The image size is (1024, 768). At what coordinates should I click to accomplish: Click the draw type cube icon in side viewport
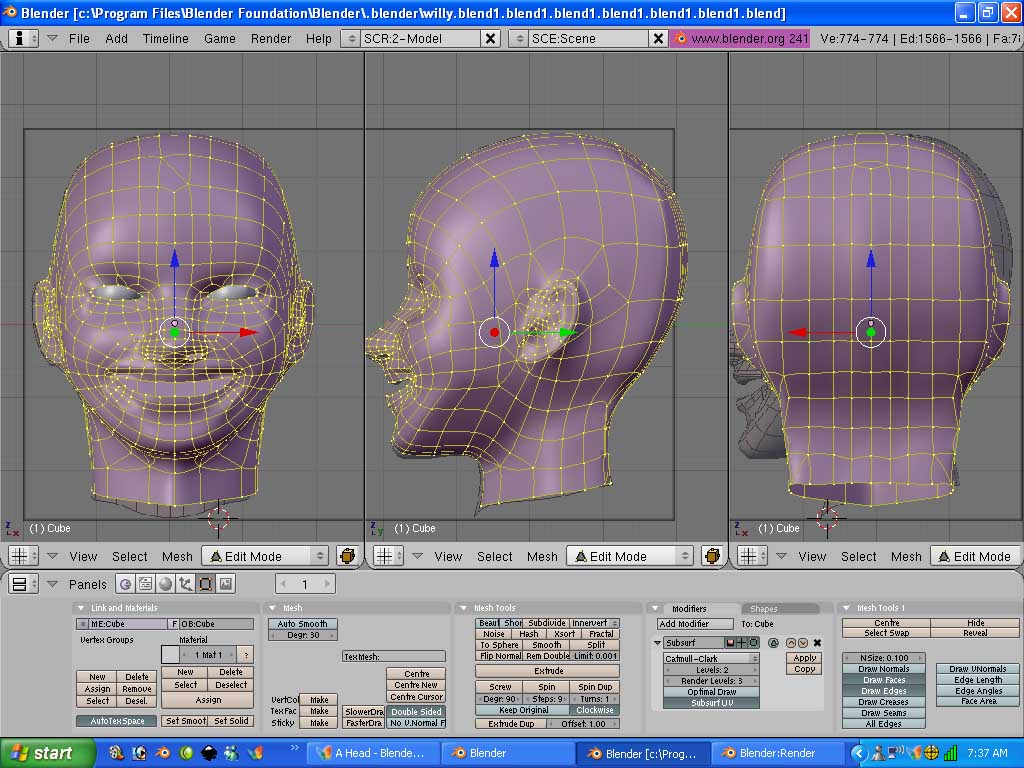[x=712, y=556]
